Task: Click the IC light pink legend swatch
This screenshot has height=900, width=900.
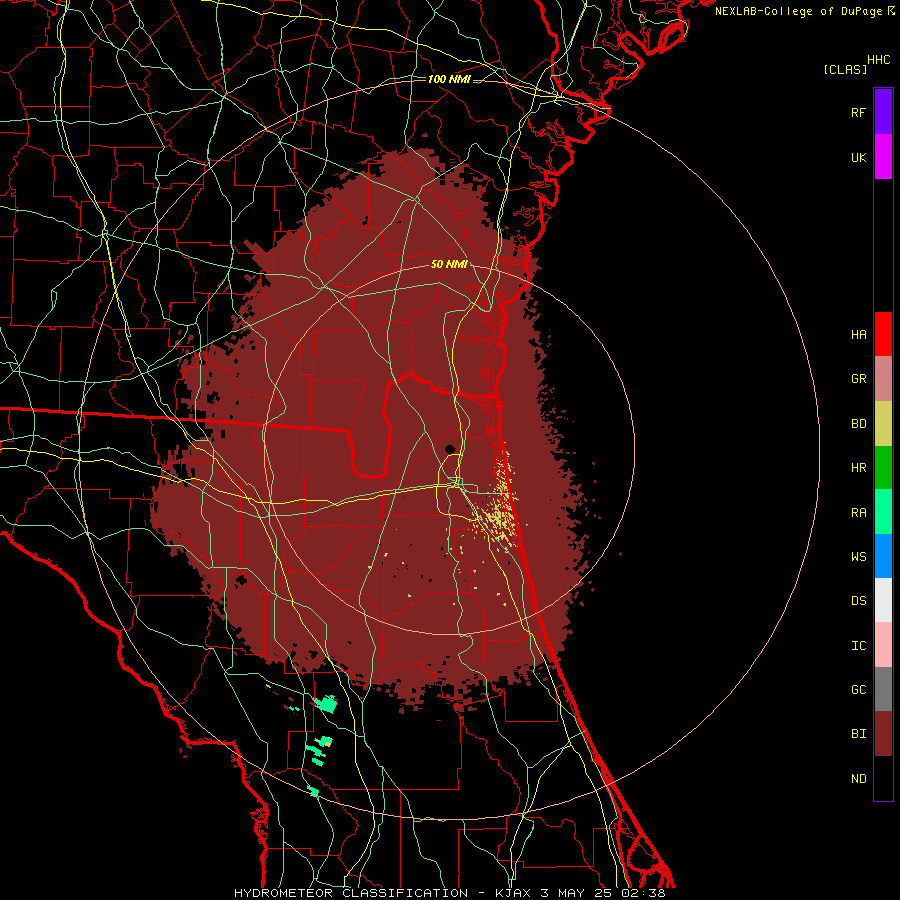Action: tap(883, 645)
